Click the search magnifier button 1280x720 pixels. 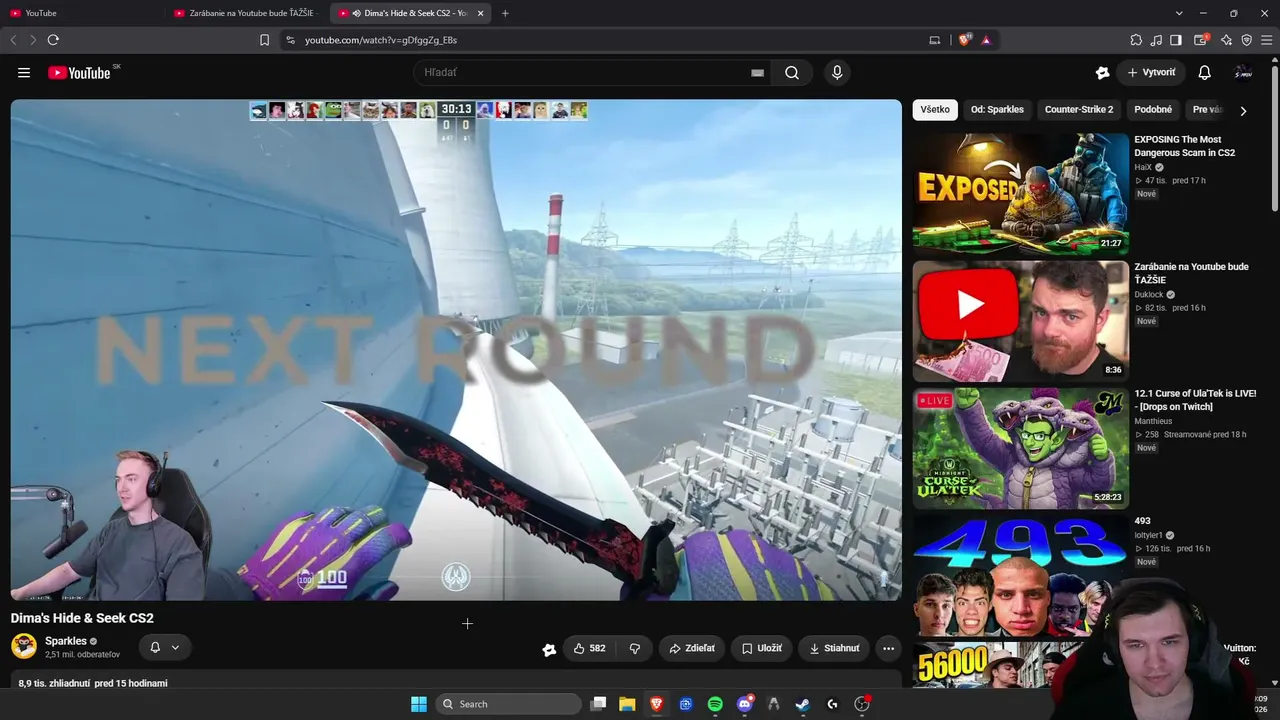pyautogui.click(x=792, y=73)
